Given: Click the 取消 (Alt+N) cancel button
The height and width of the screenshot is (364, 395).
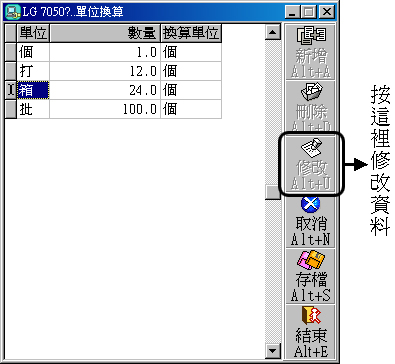Looking at the screenshot, I should (310, 221).
